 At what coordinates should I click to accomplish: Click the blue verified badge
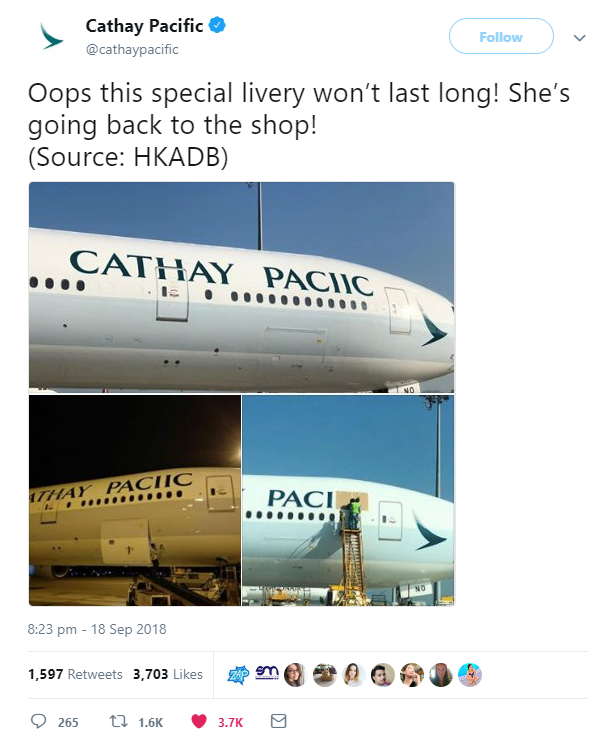coord(216,25)
